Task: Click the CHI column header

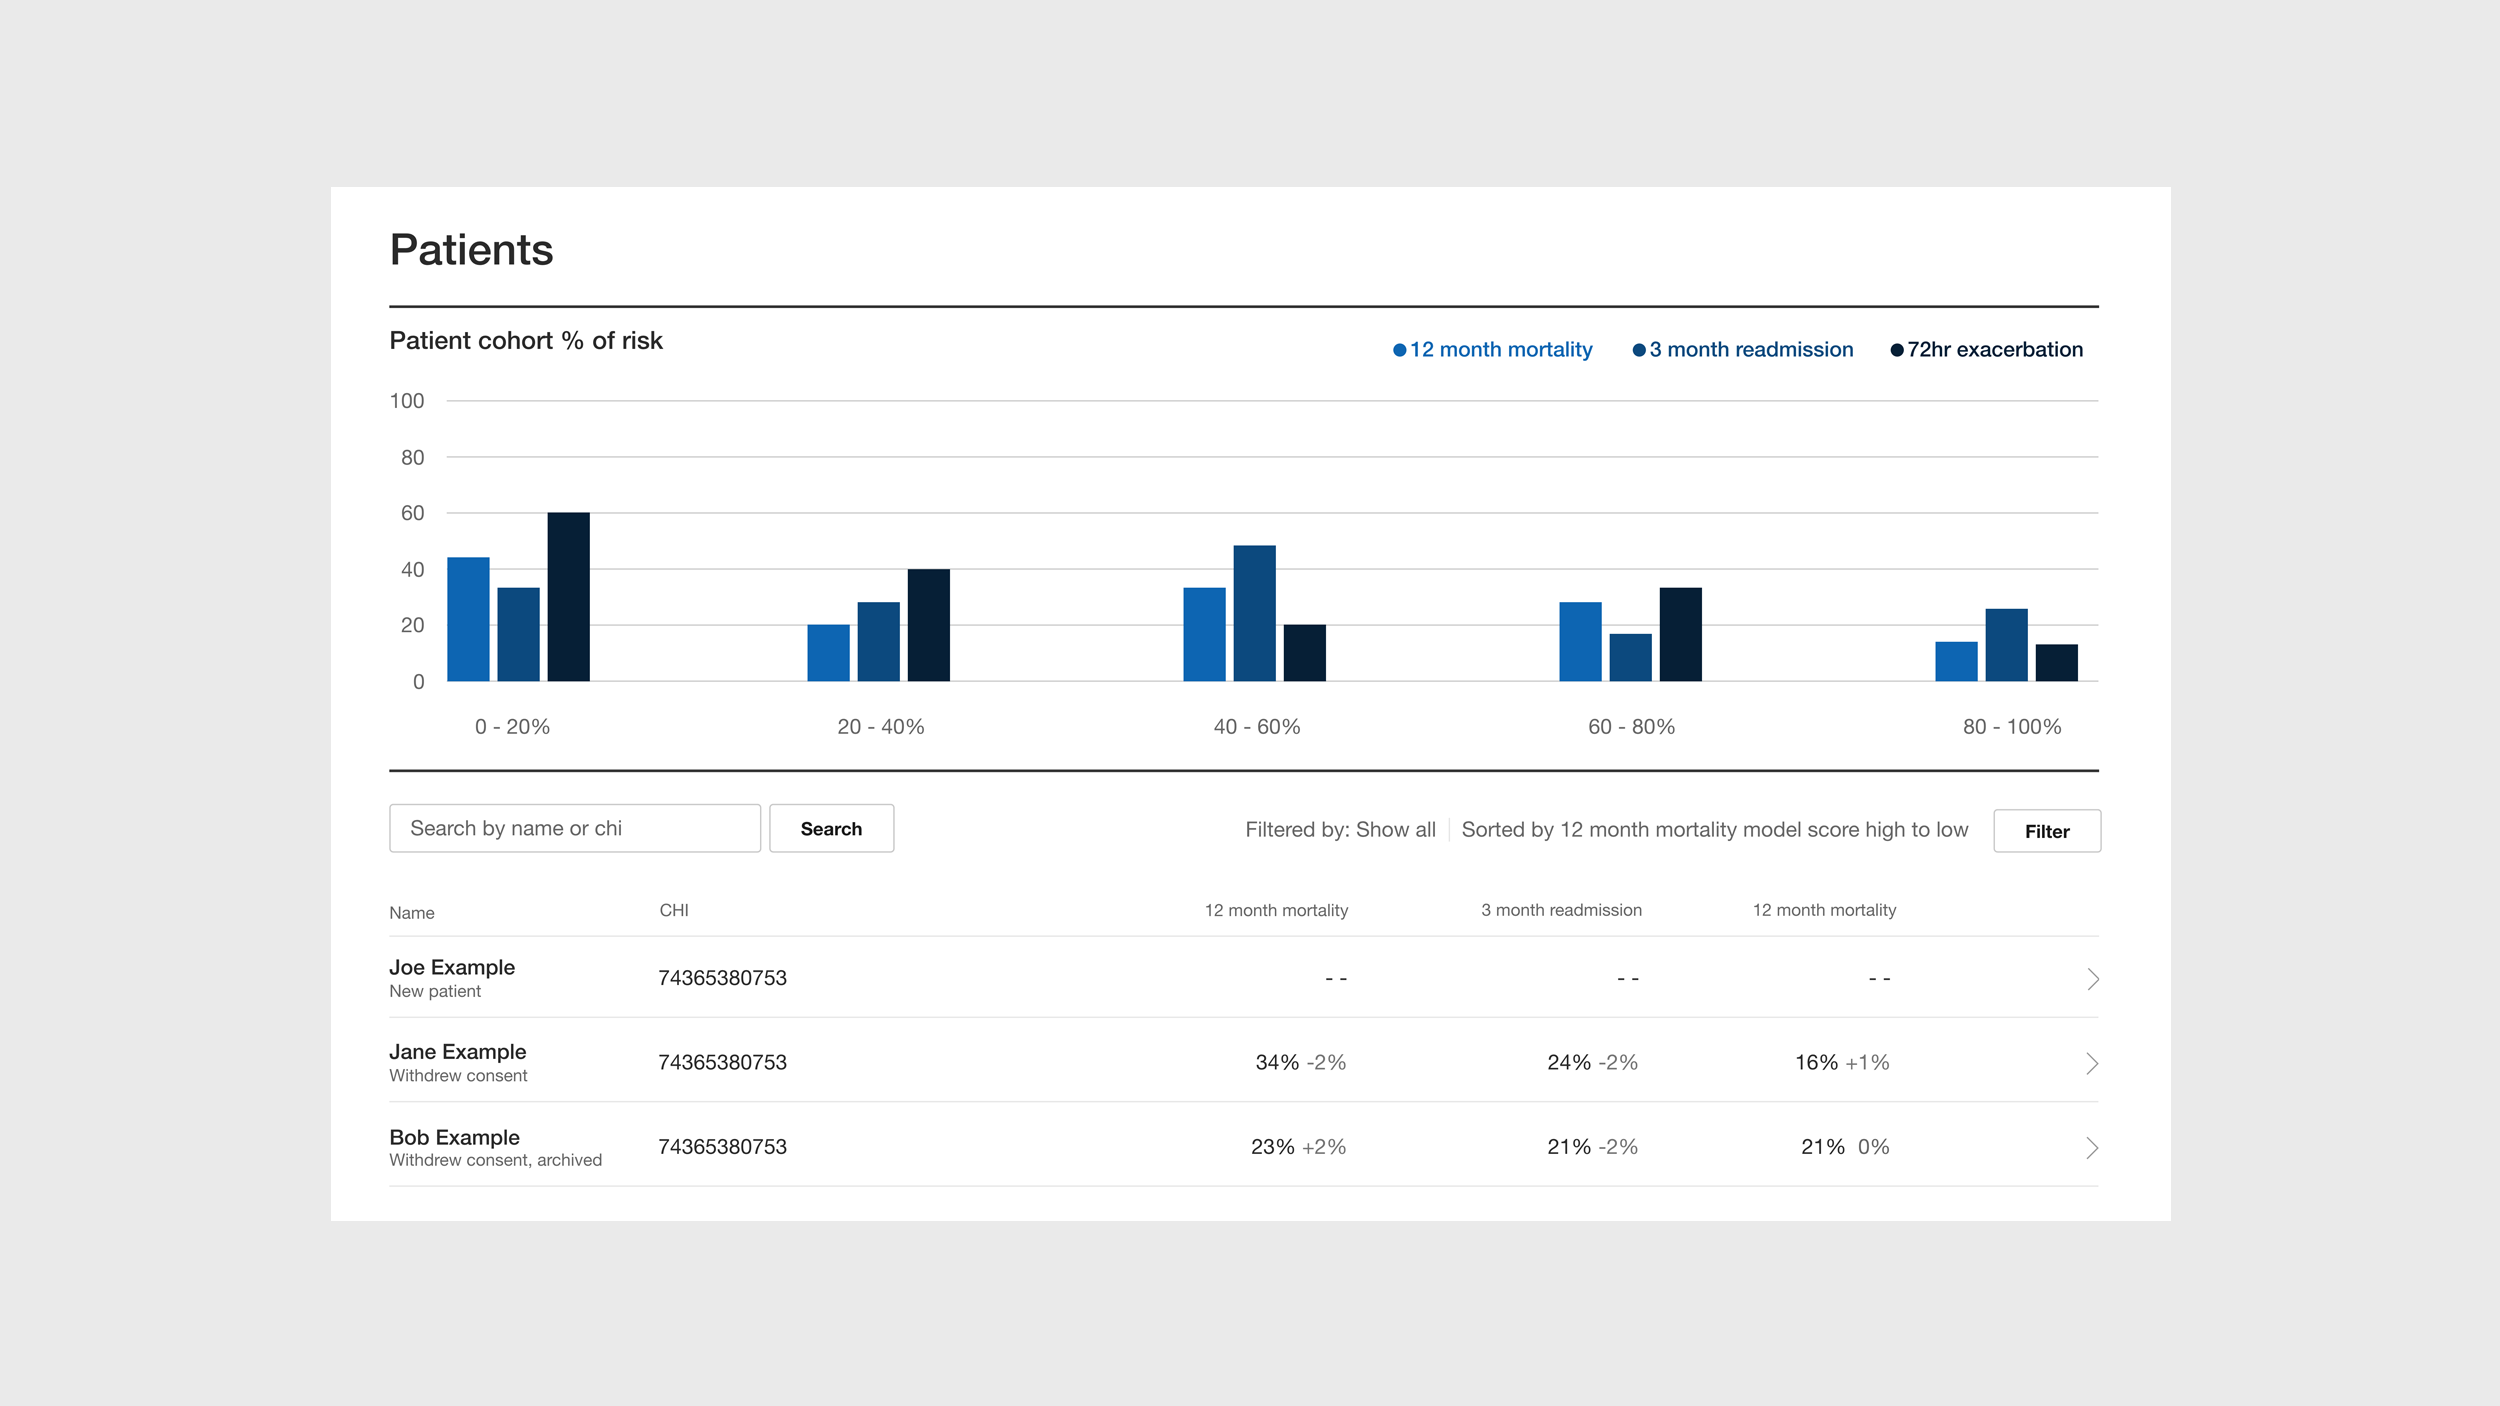Action: (x=674, y=910)
